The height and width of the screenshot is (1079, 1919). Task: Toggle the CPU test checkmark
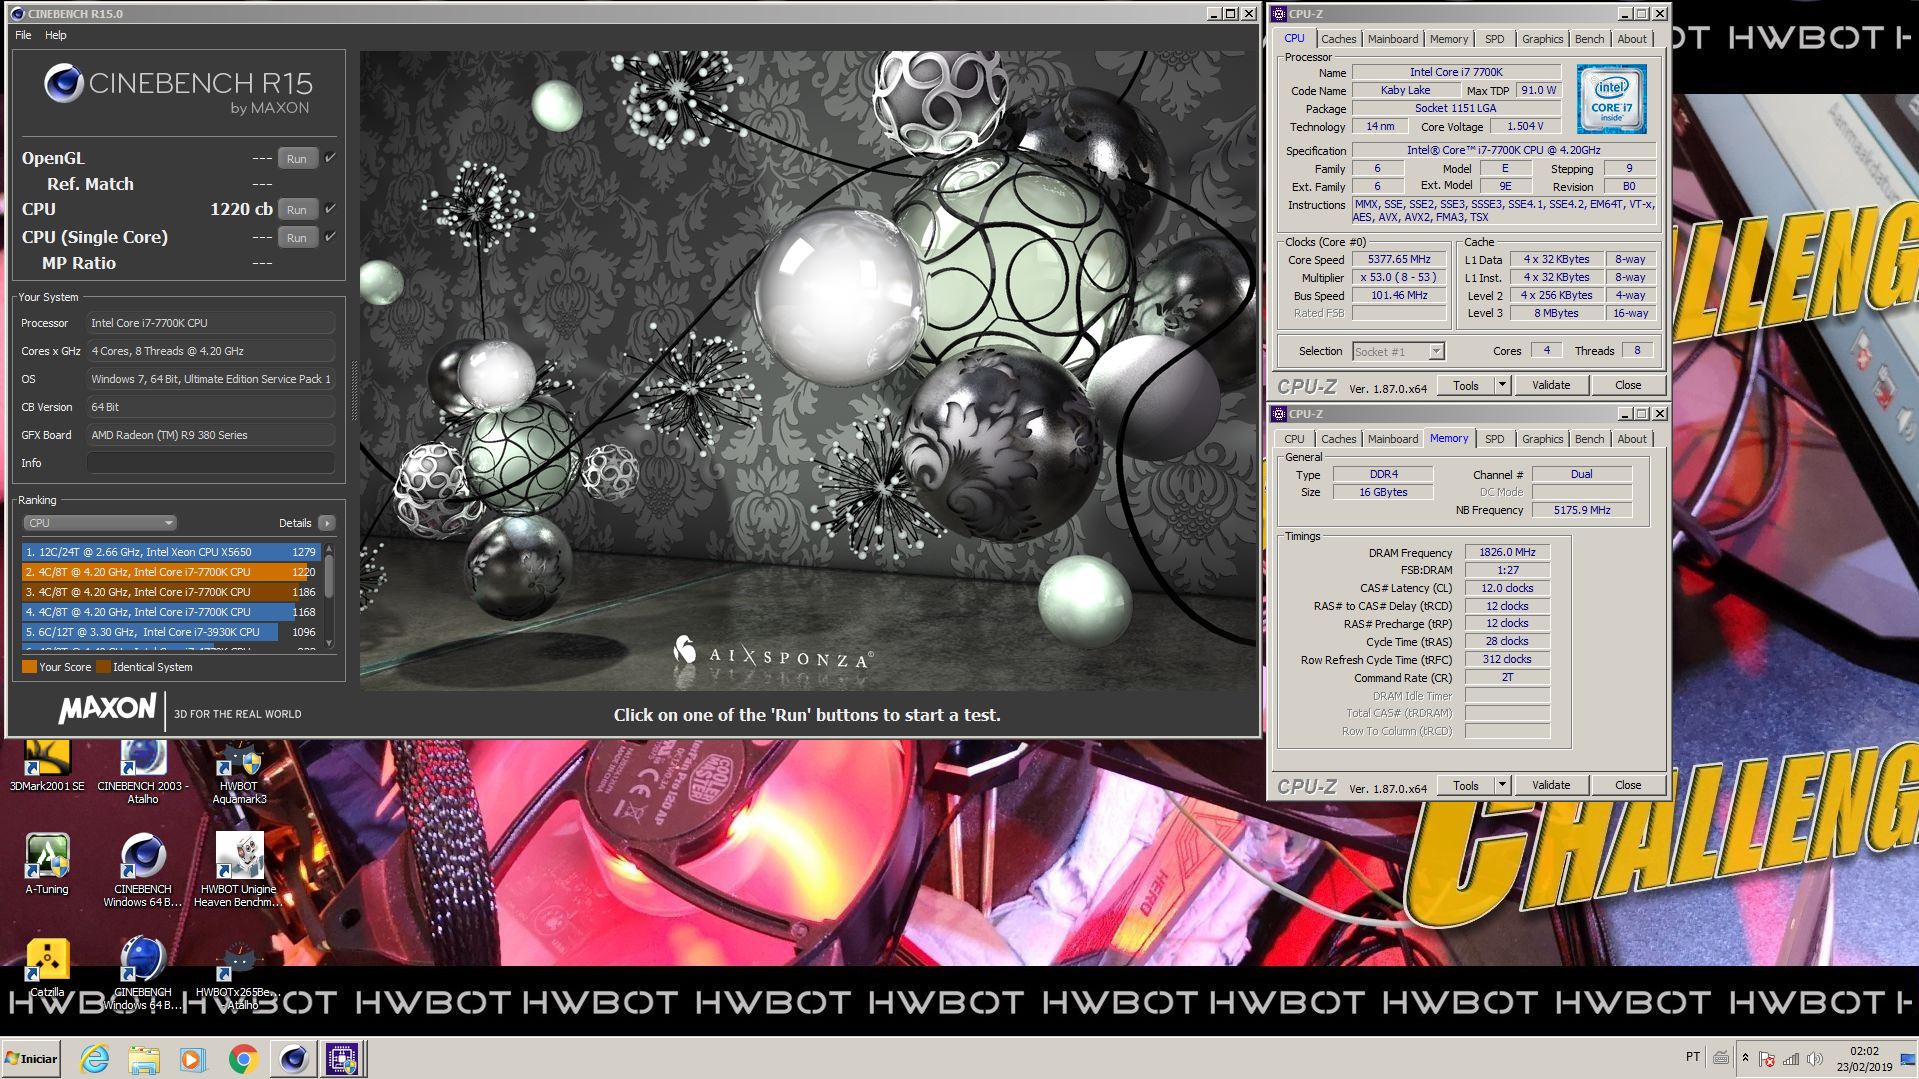click(330, 209)
